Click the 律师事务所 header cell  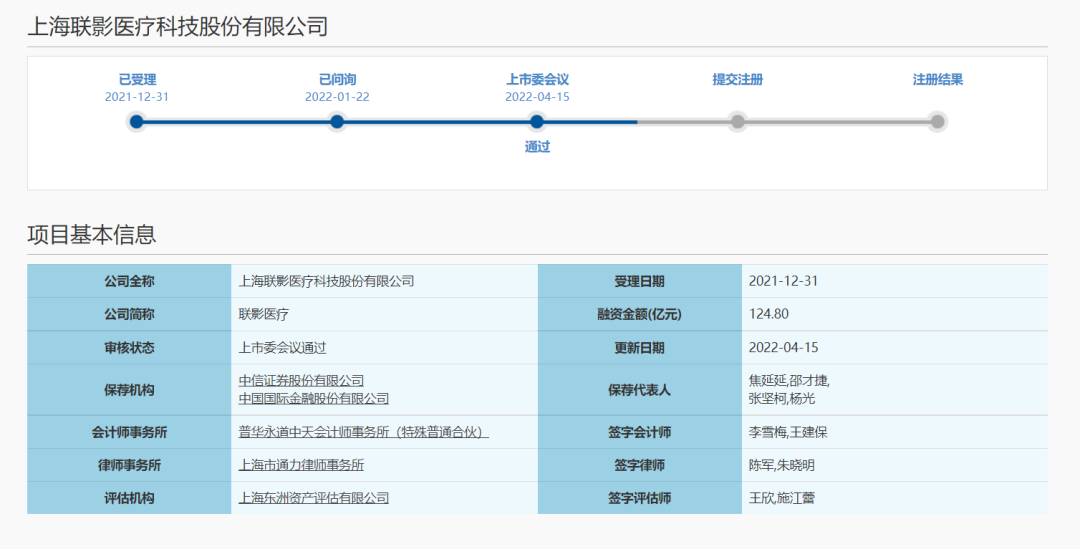point(129,465)
